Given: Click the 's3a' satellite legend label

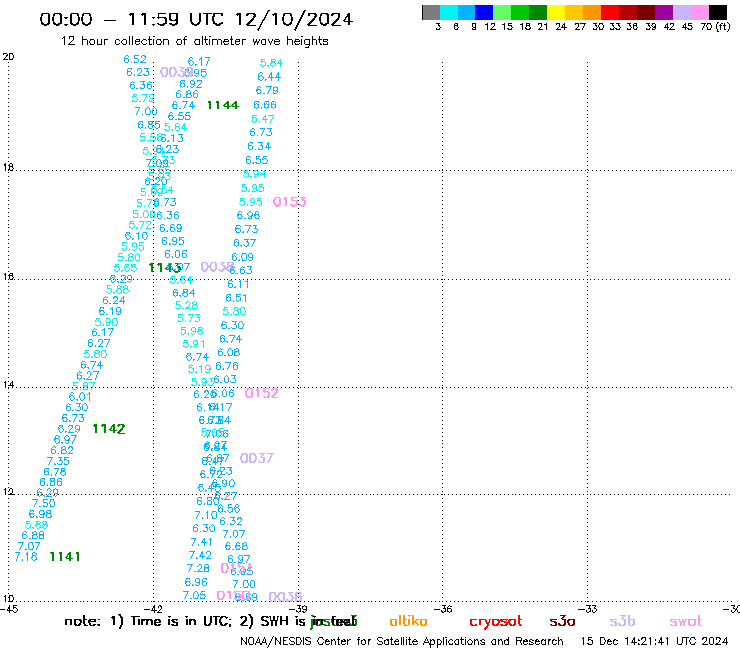Looking at the screenshot, I should coord(562,621).
